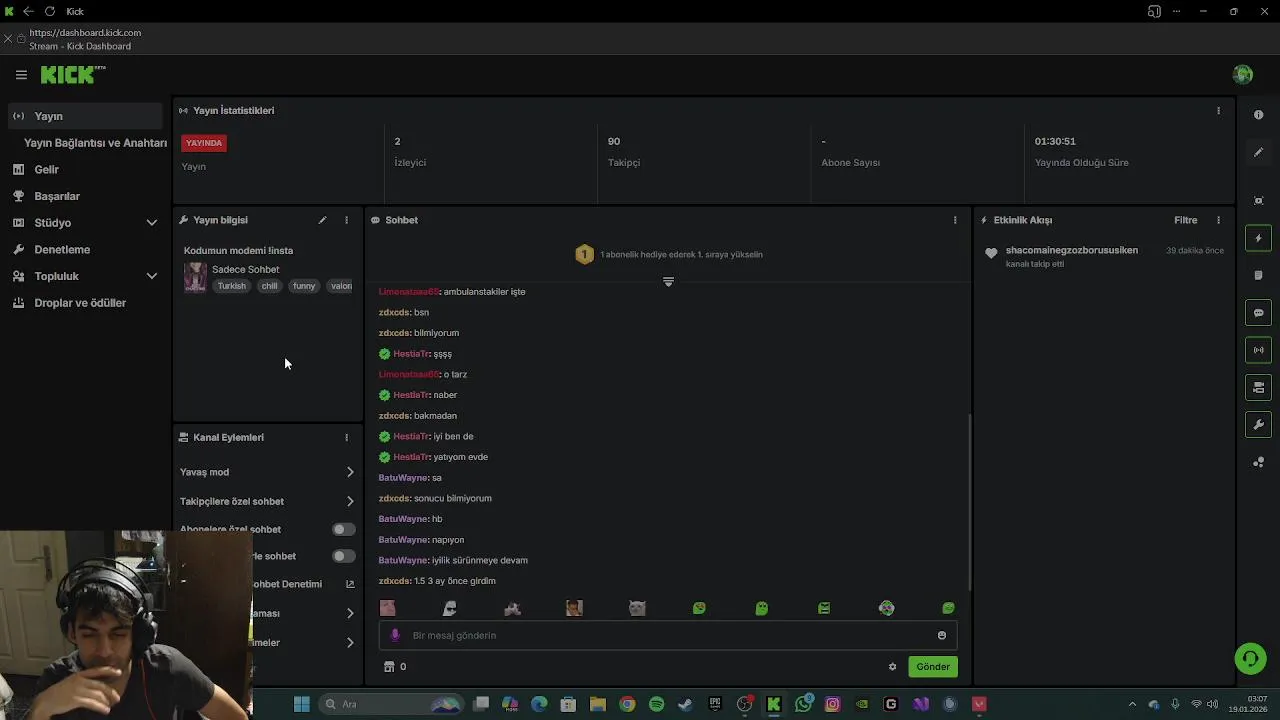The height and width of the screenshot is (720, 1280).
Task: Open Kanal Eylemleri three-dot menu
Action: coord(347,437)
